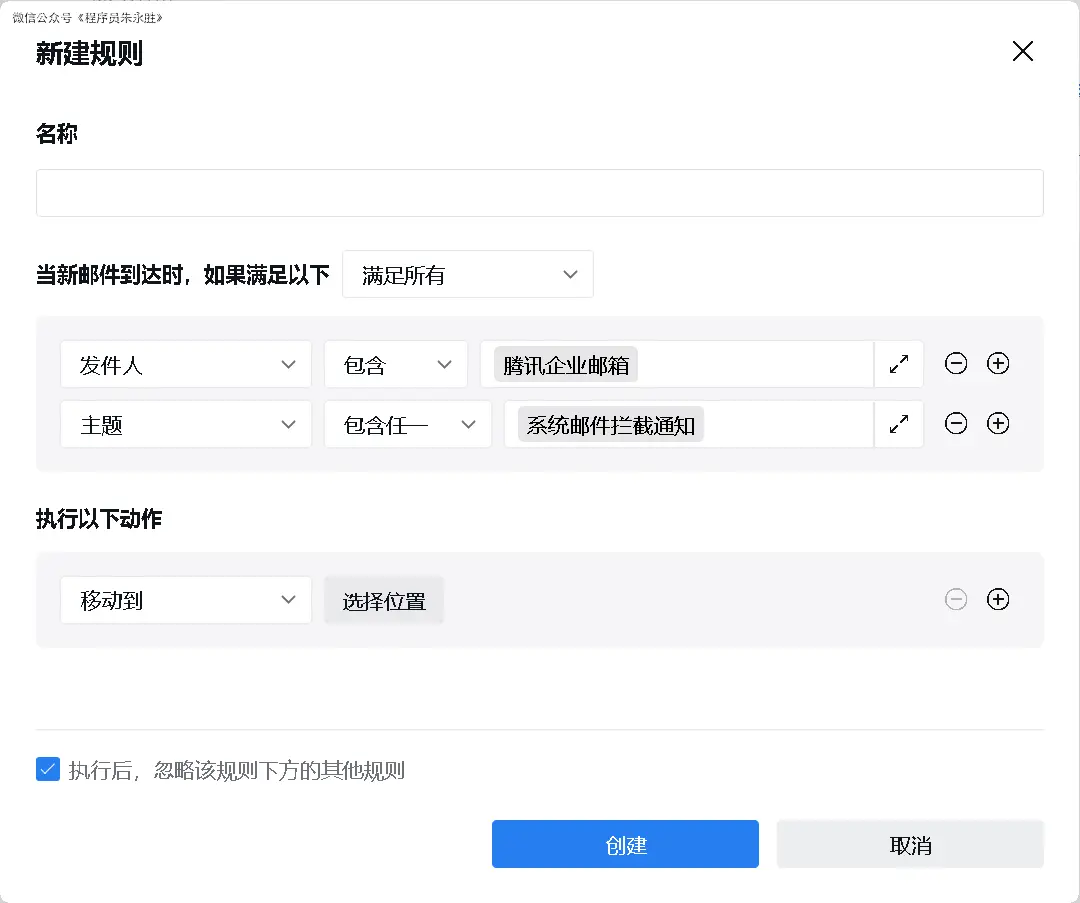Uncheck 执行后，忽略该规则下方的其他规则 checkbox

[x=48, y=769]
